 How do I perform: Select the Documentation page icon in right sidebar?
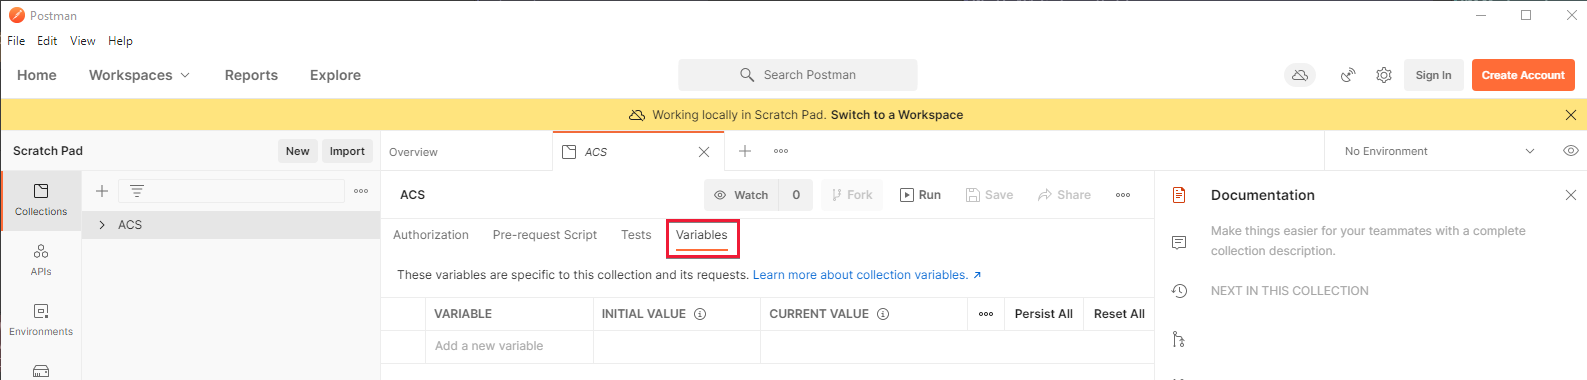(x=1179, y=195)
